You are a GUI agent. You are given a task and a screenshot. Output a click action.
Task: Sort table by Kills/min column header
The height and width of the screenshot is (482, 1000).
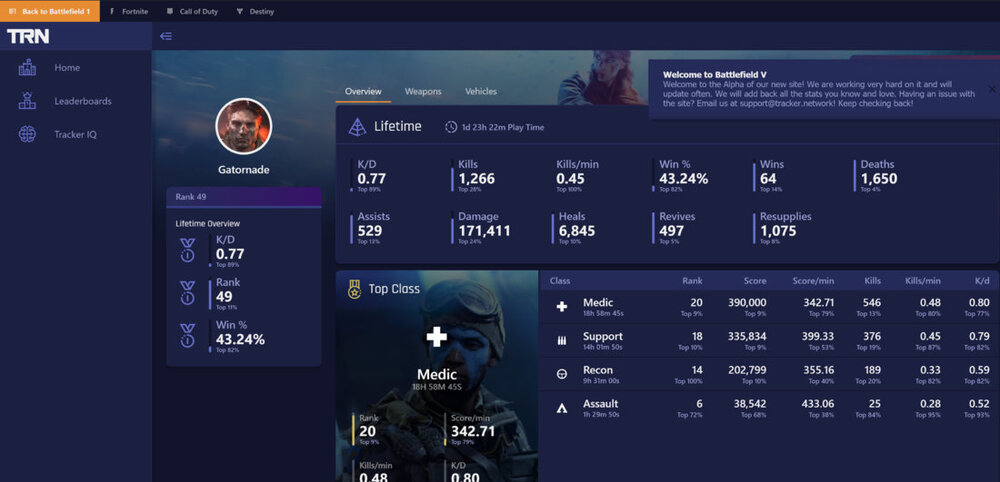(922, 281)
